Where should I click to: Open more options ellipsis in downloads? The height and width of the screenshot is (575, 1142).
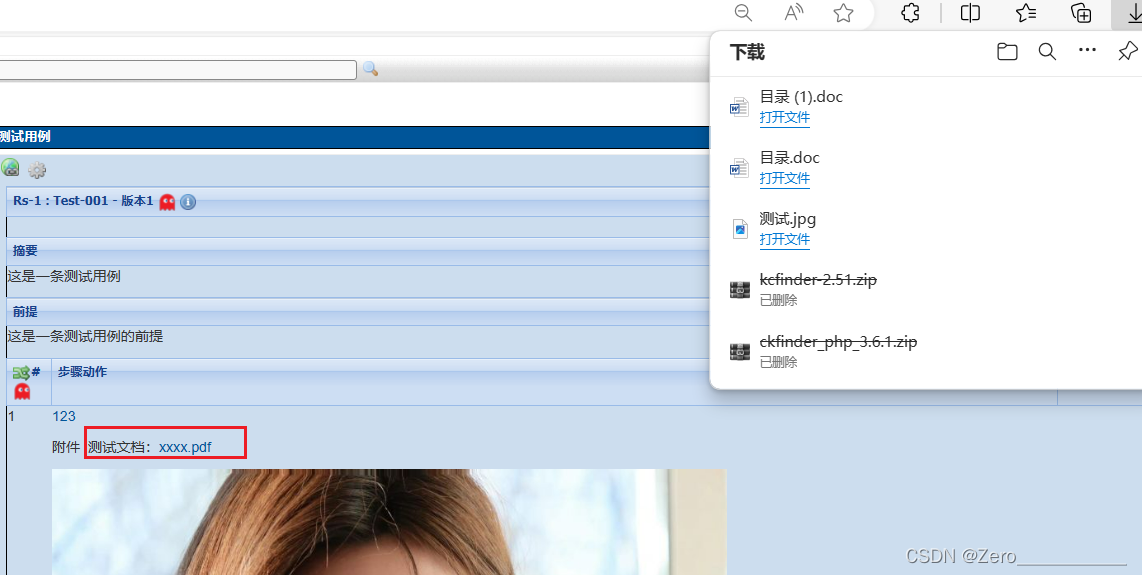1087,50
